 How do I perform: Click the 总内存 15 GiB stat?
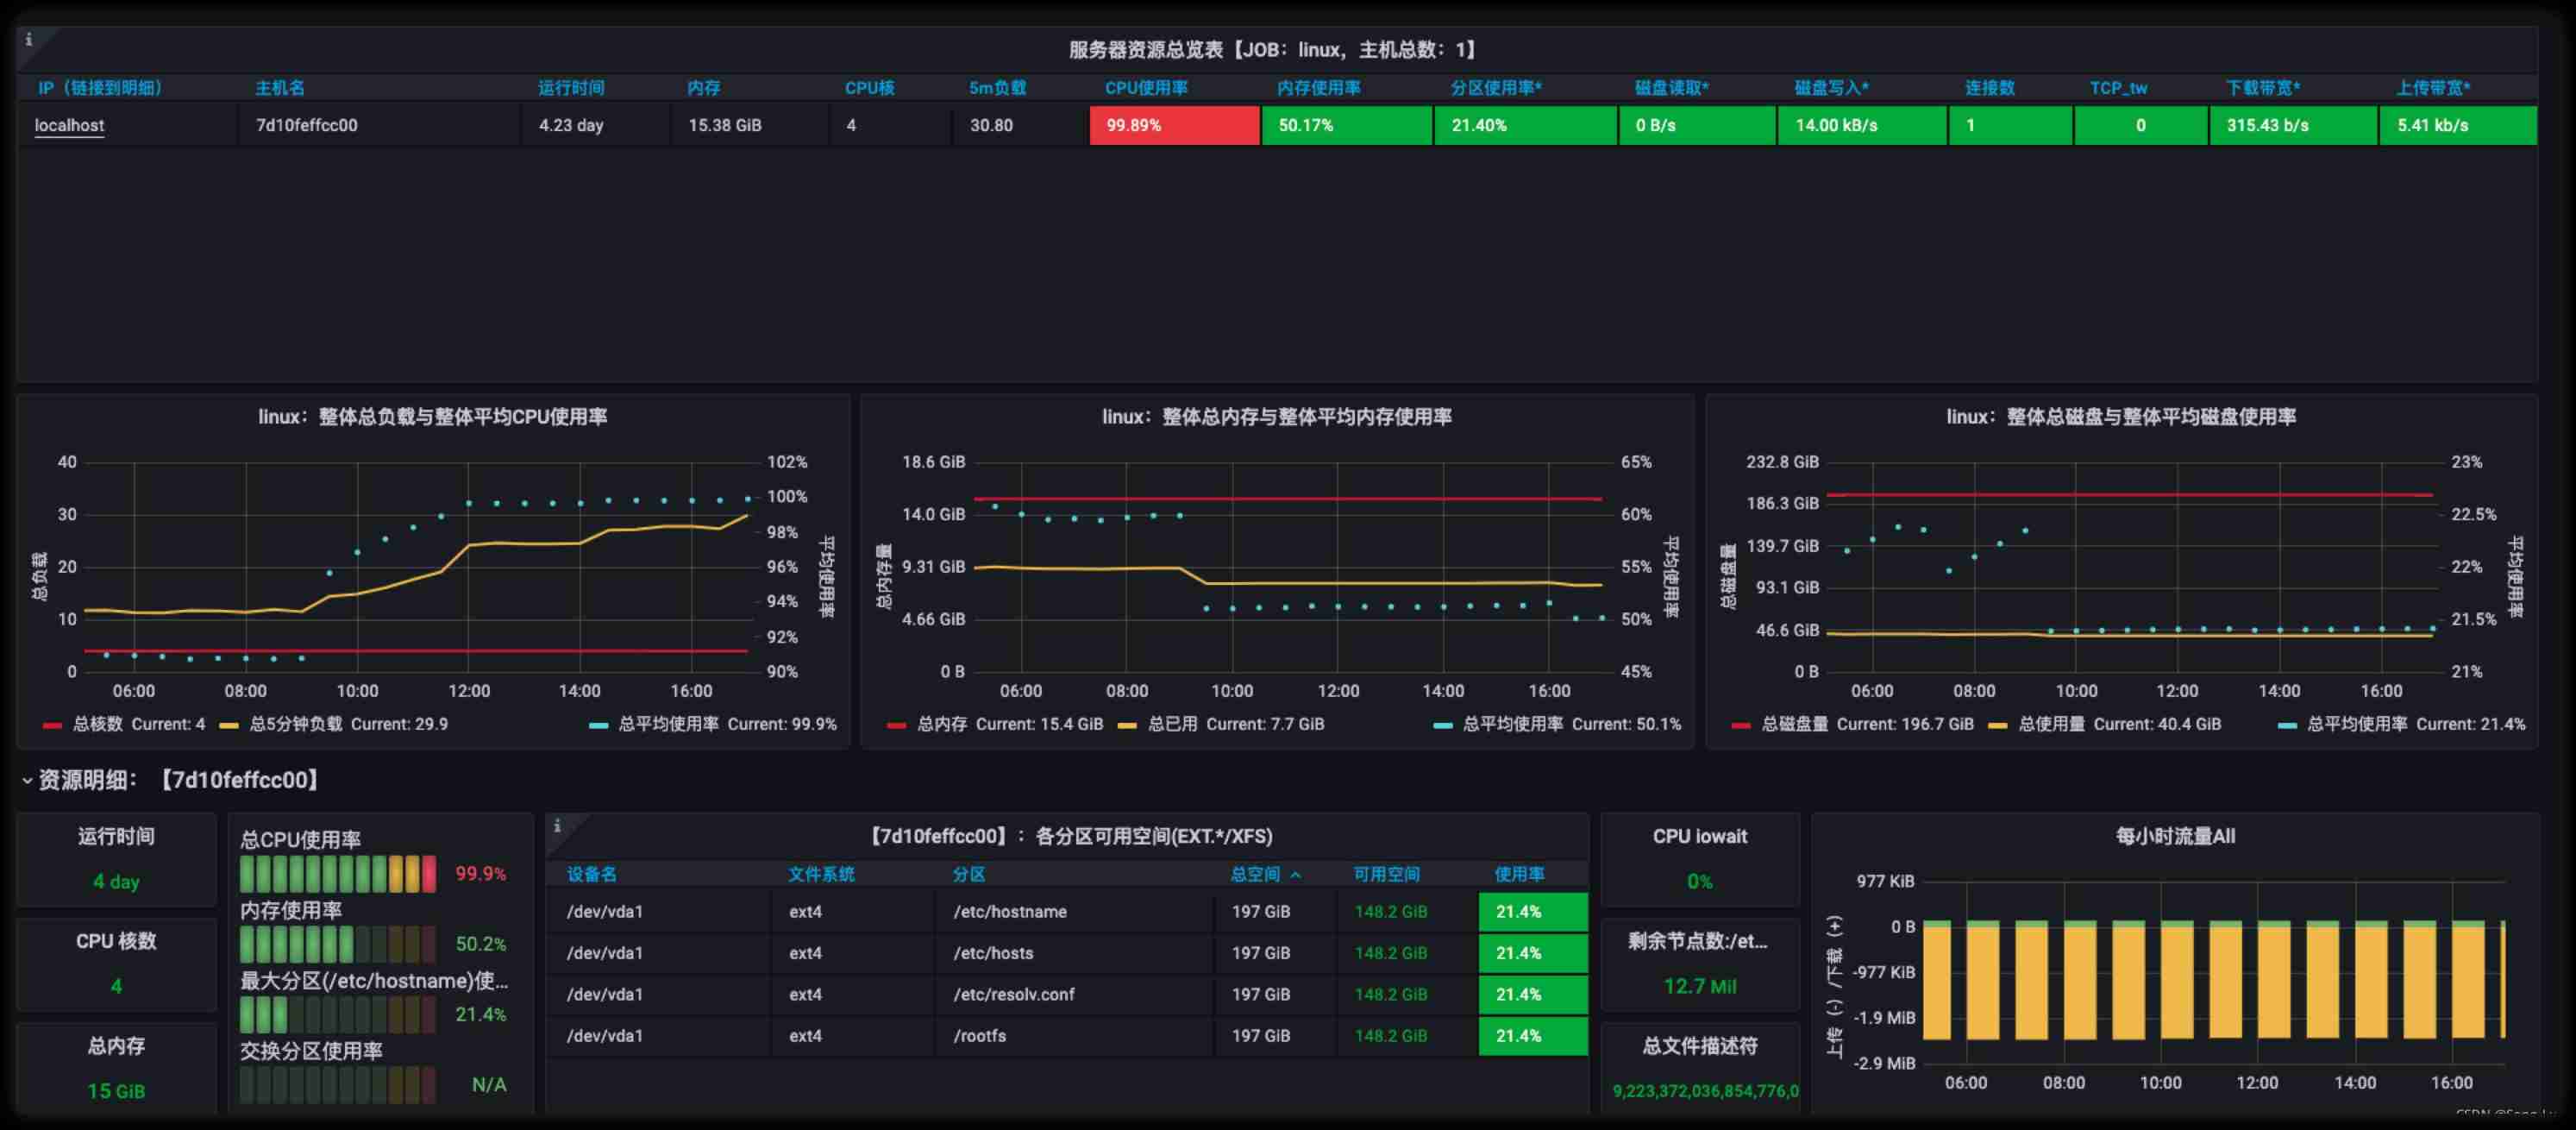[x=116, y=1091]
